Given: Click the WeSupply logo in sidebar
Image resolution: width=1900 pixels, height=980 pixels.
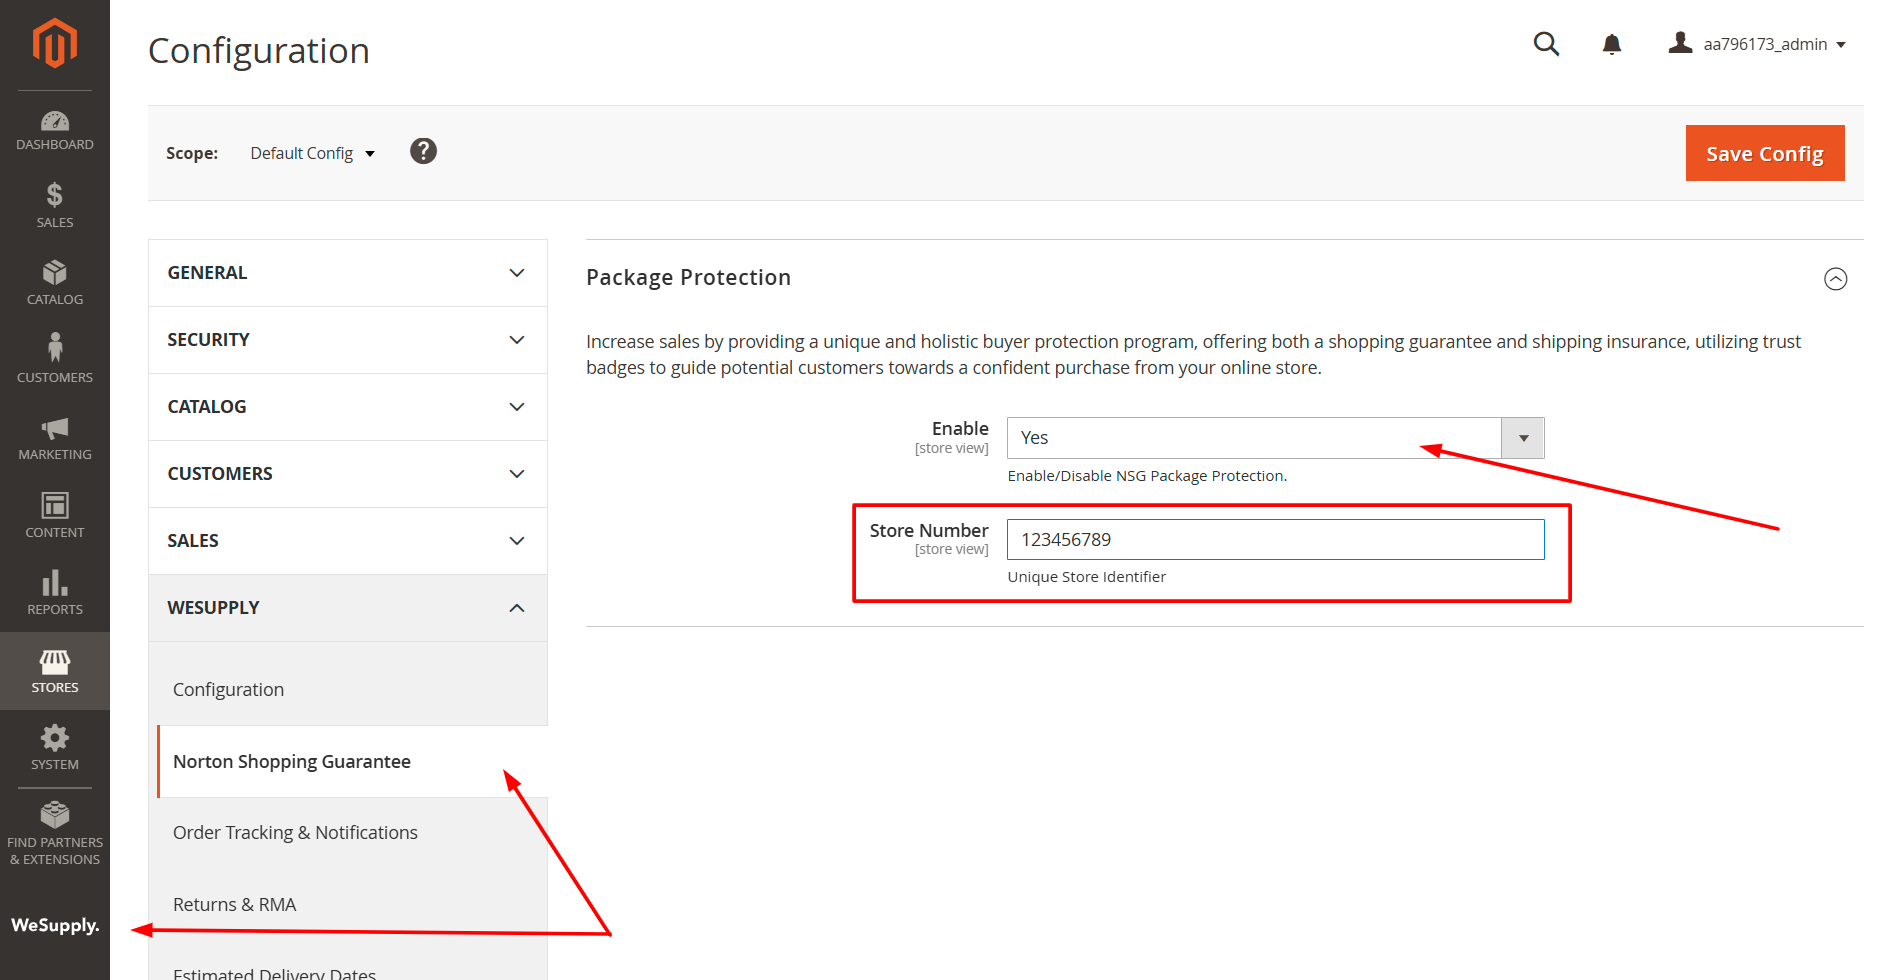Looking at the screenshot, I should pos(55,925).
